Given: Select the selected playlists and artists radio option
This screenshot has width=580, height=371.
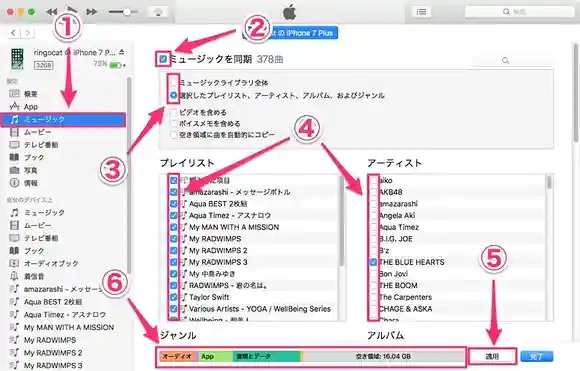Looking at the screenshot, I should [x=173, y=95].
